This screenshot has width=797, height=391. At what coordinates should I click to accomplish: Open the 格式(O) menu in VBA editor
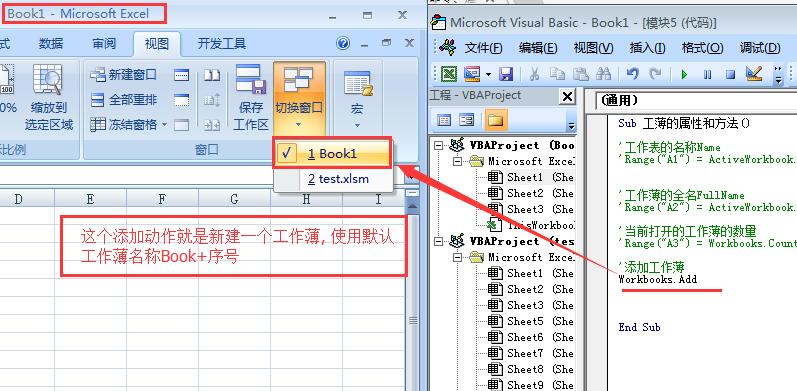702,48
